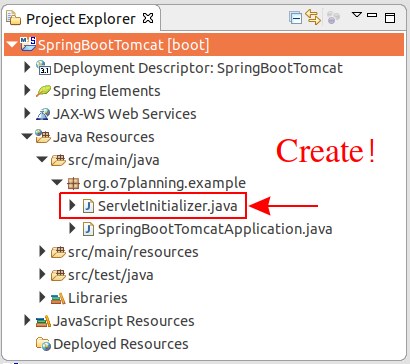Open the View Menu dropdown triangle
410x364 pixels.
click(x=357, y=15)
